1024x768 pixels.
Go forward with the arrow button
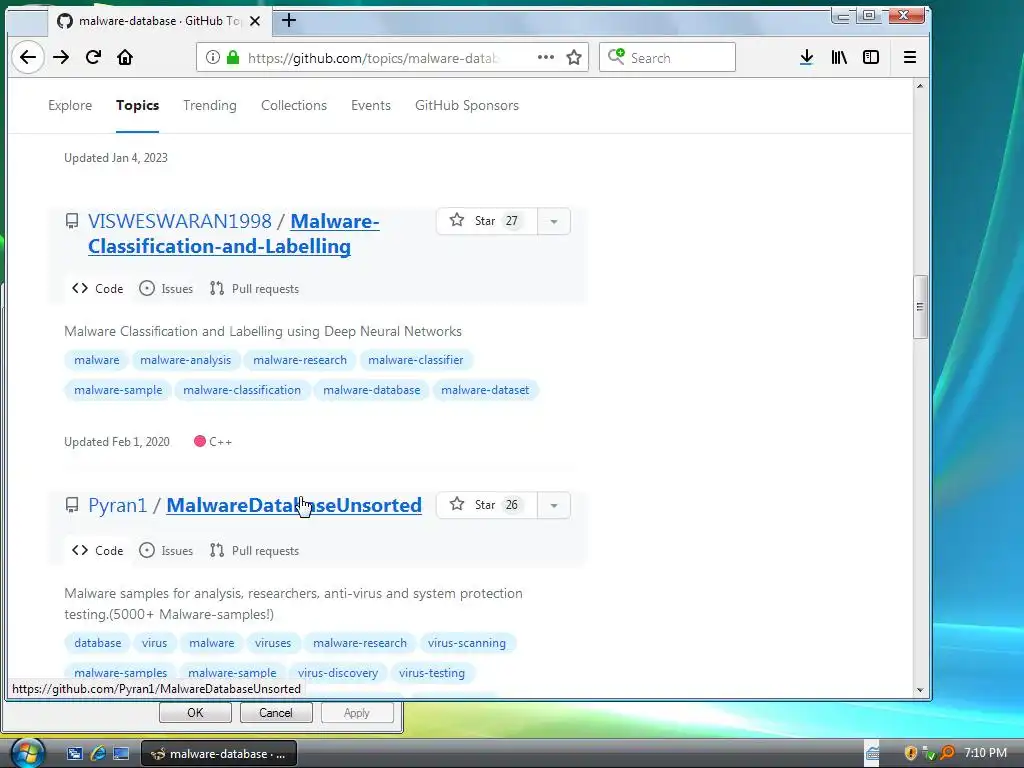tap(61, 57)
